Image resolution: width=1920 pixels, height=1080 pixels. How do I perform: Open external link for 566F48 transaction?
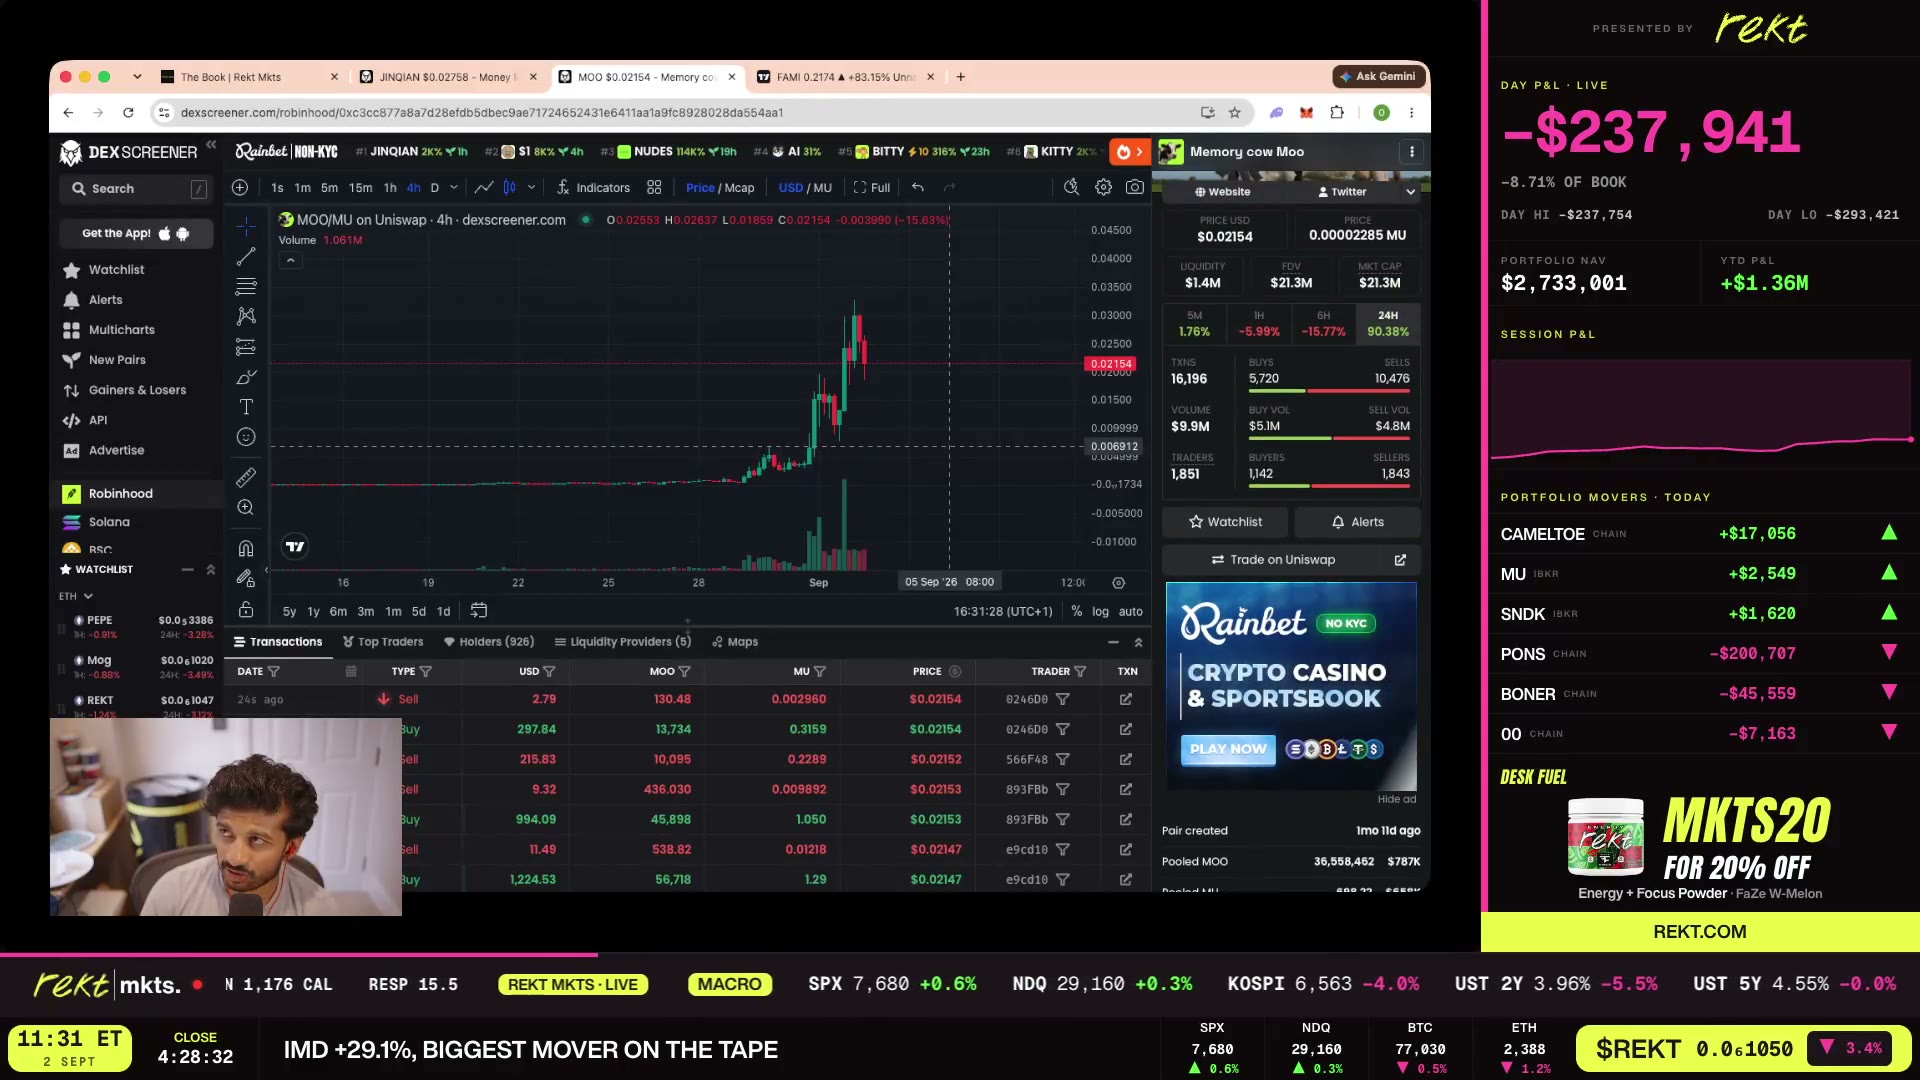(1126, 759)
